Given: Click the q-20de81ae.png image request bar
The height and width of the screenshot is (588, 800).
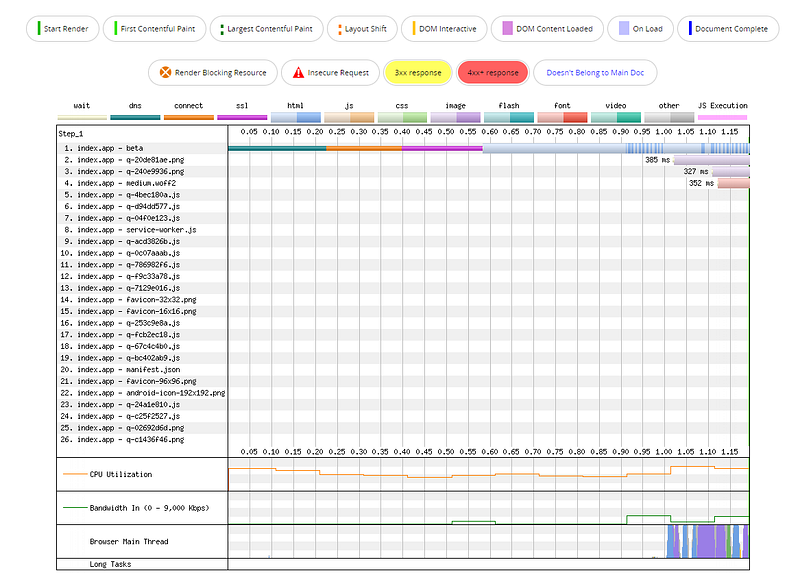Looking at the screenshot, I should pos(712,160).
